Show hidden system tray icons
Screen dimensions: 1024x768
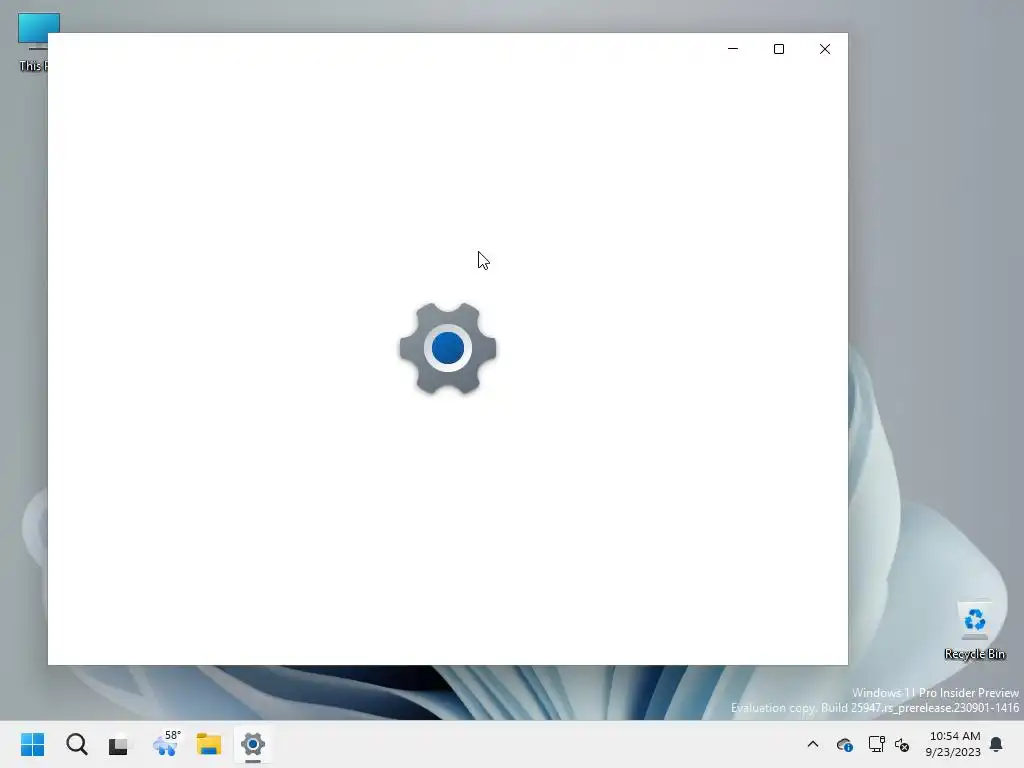pos(813,744)
